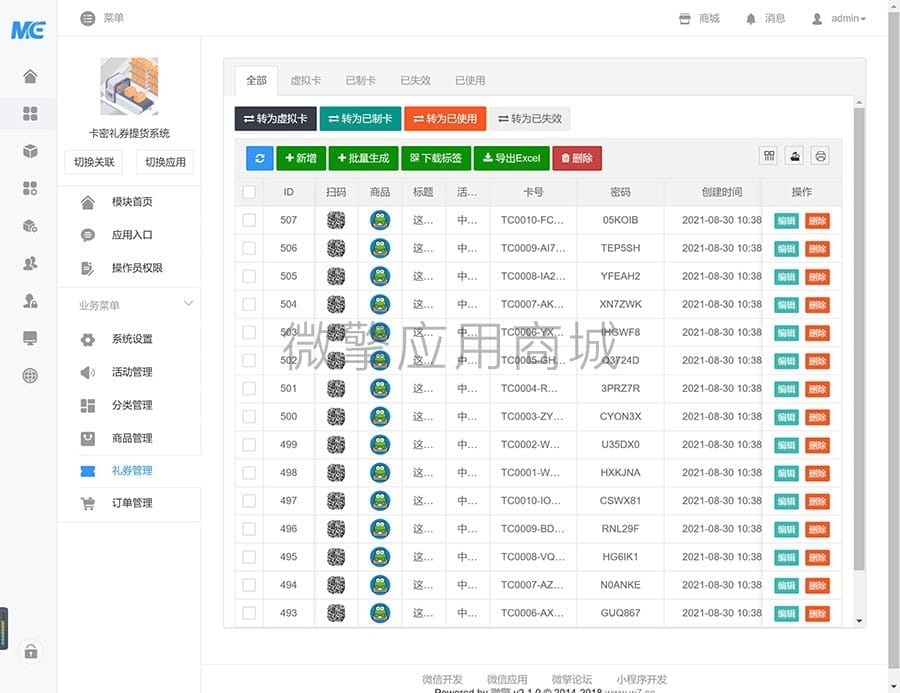Click the users icon in the left rail

(30, 263)
